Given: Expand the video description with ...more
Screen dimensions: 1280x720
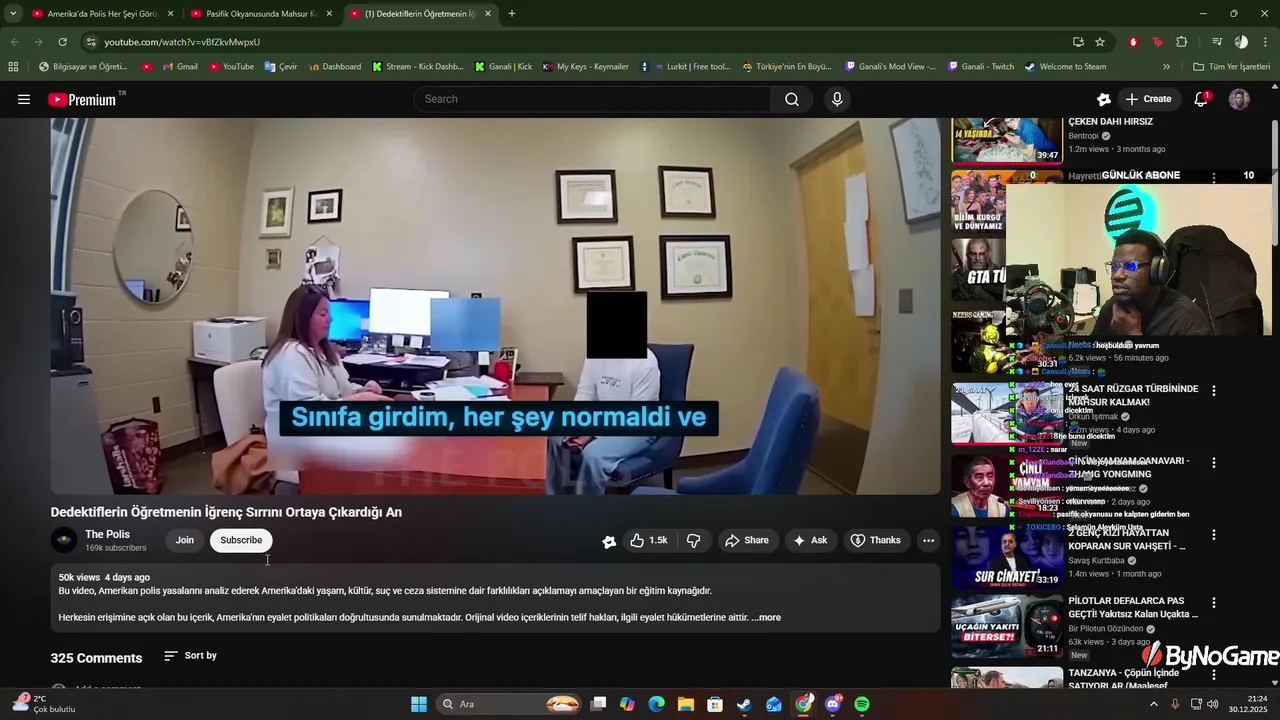Looking at the screenshot, I should [766, 617].
